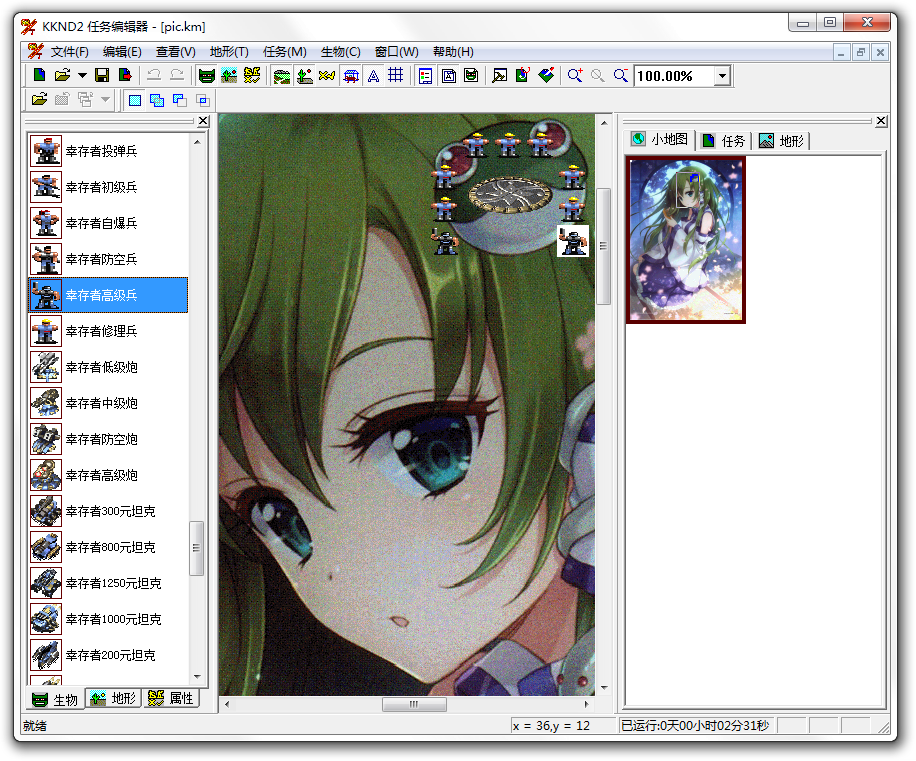Select the 幸存者300元坦克 unit

coord(110,511)
